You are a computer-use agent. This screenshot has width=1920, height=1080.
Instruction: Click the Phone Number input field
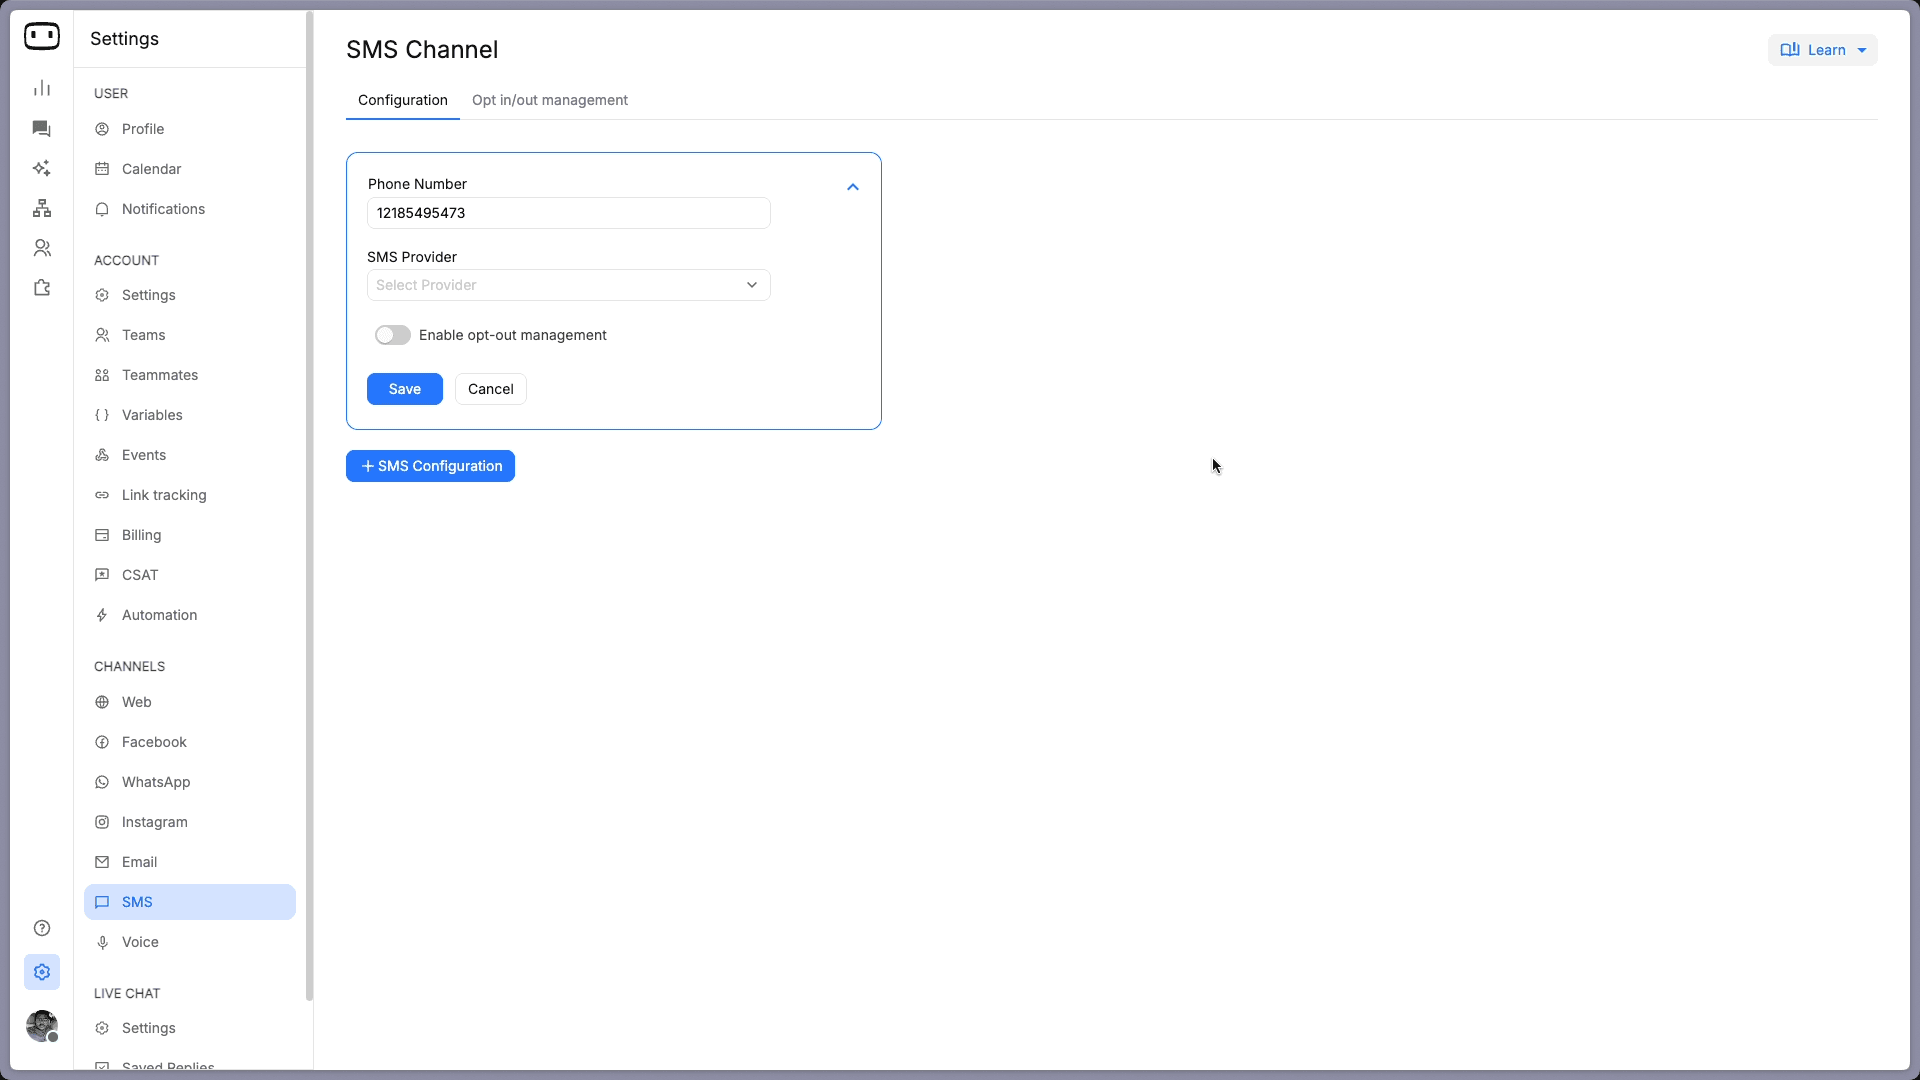[568, 213]
